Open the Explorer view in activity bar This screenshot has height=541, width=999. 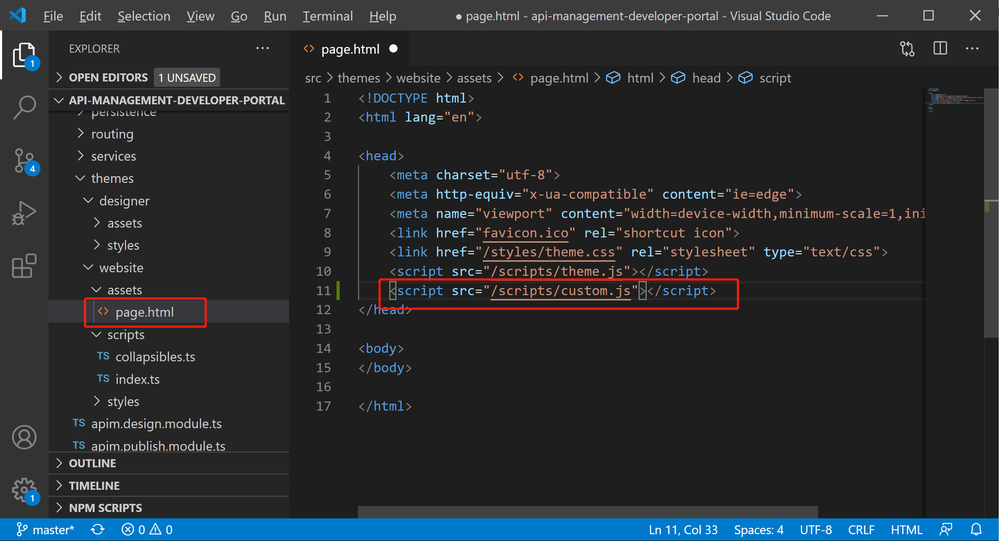(24, 55)
